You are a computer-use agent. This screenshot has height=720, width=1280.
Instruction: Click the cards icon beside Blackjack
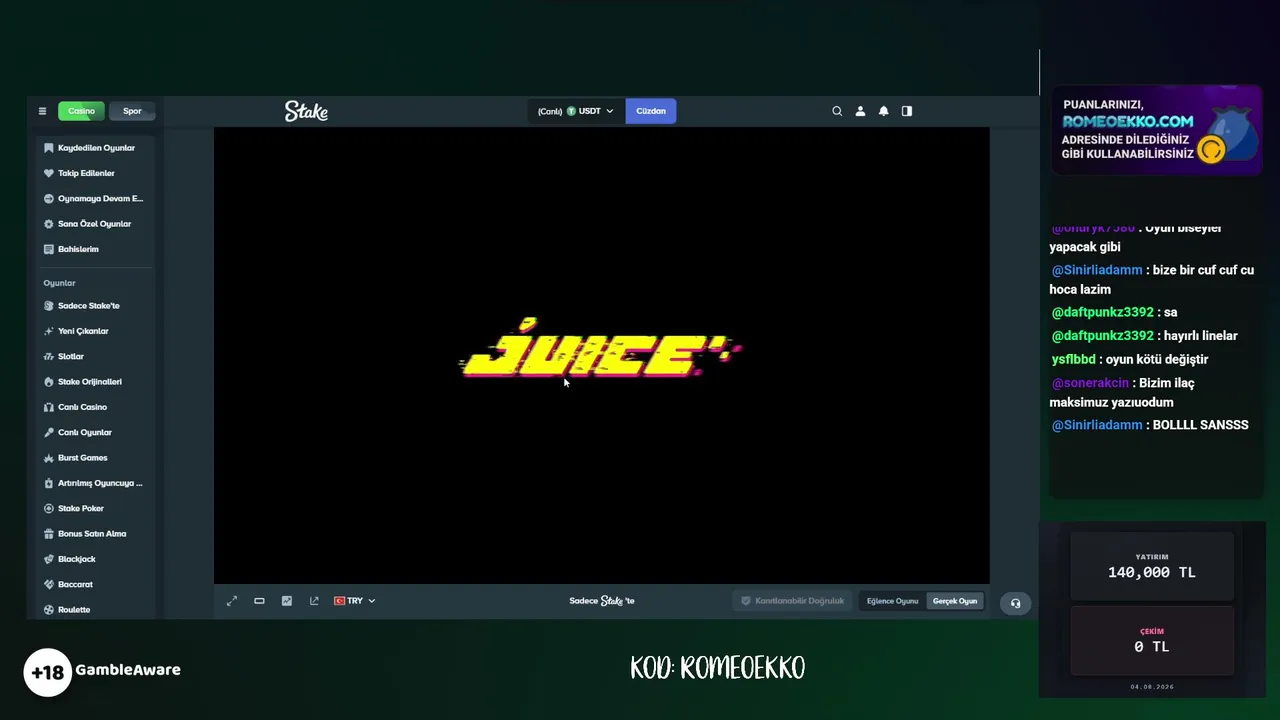[x=49, y=559]
